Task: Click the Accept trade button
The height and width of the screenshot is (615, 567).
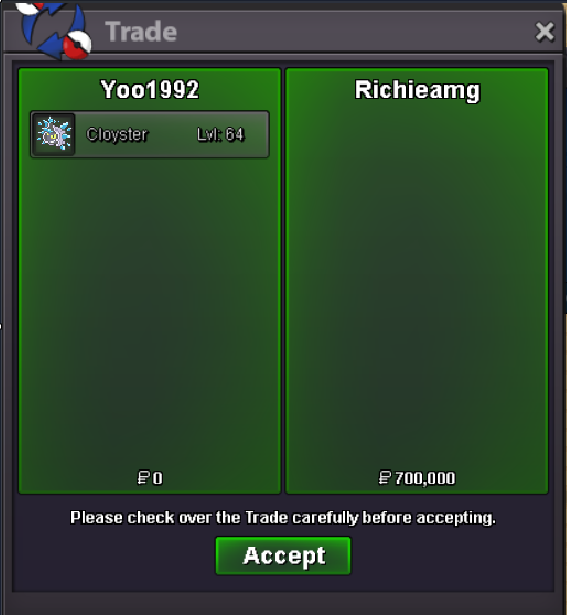Action: [283, 555]
